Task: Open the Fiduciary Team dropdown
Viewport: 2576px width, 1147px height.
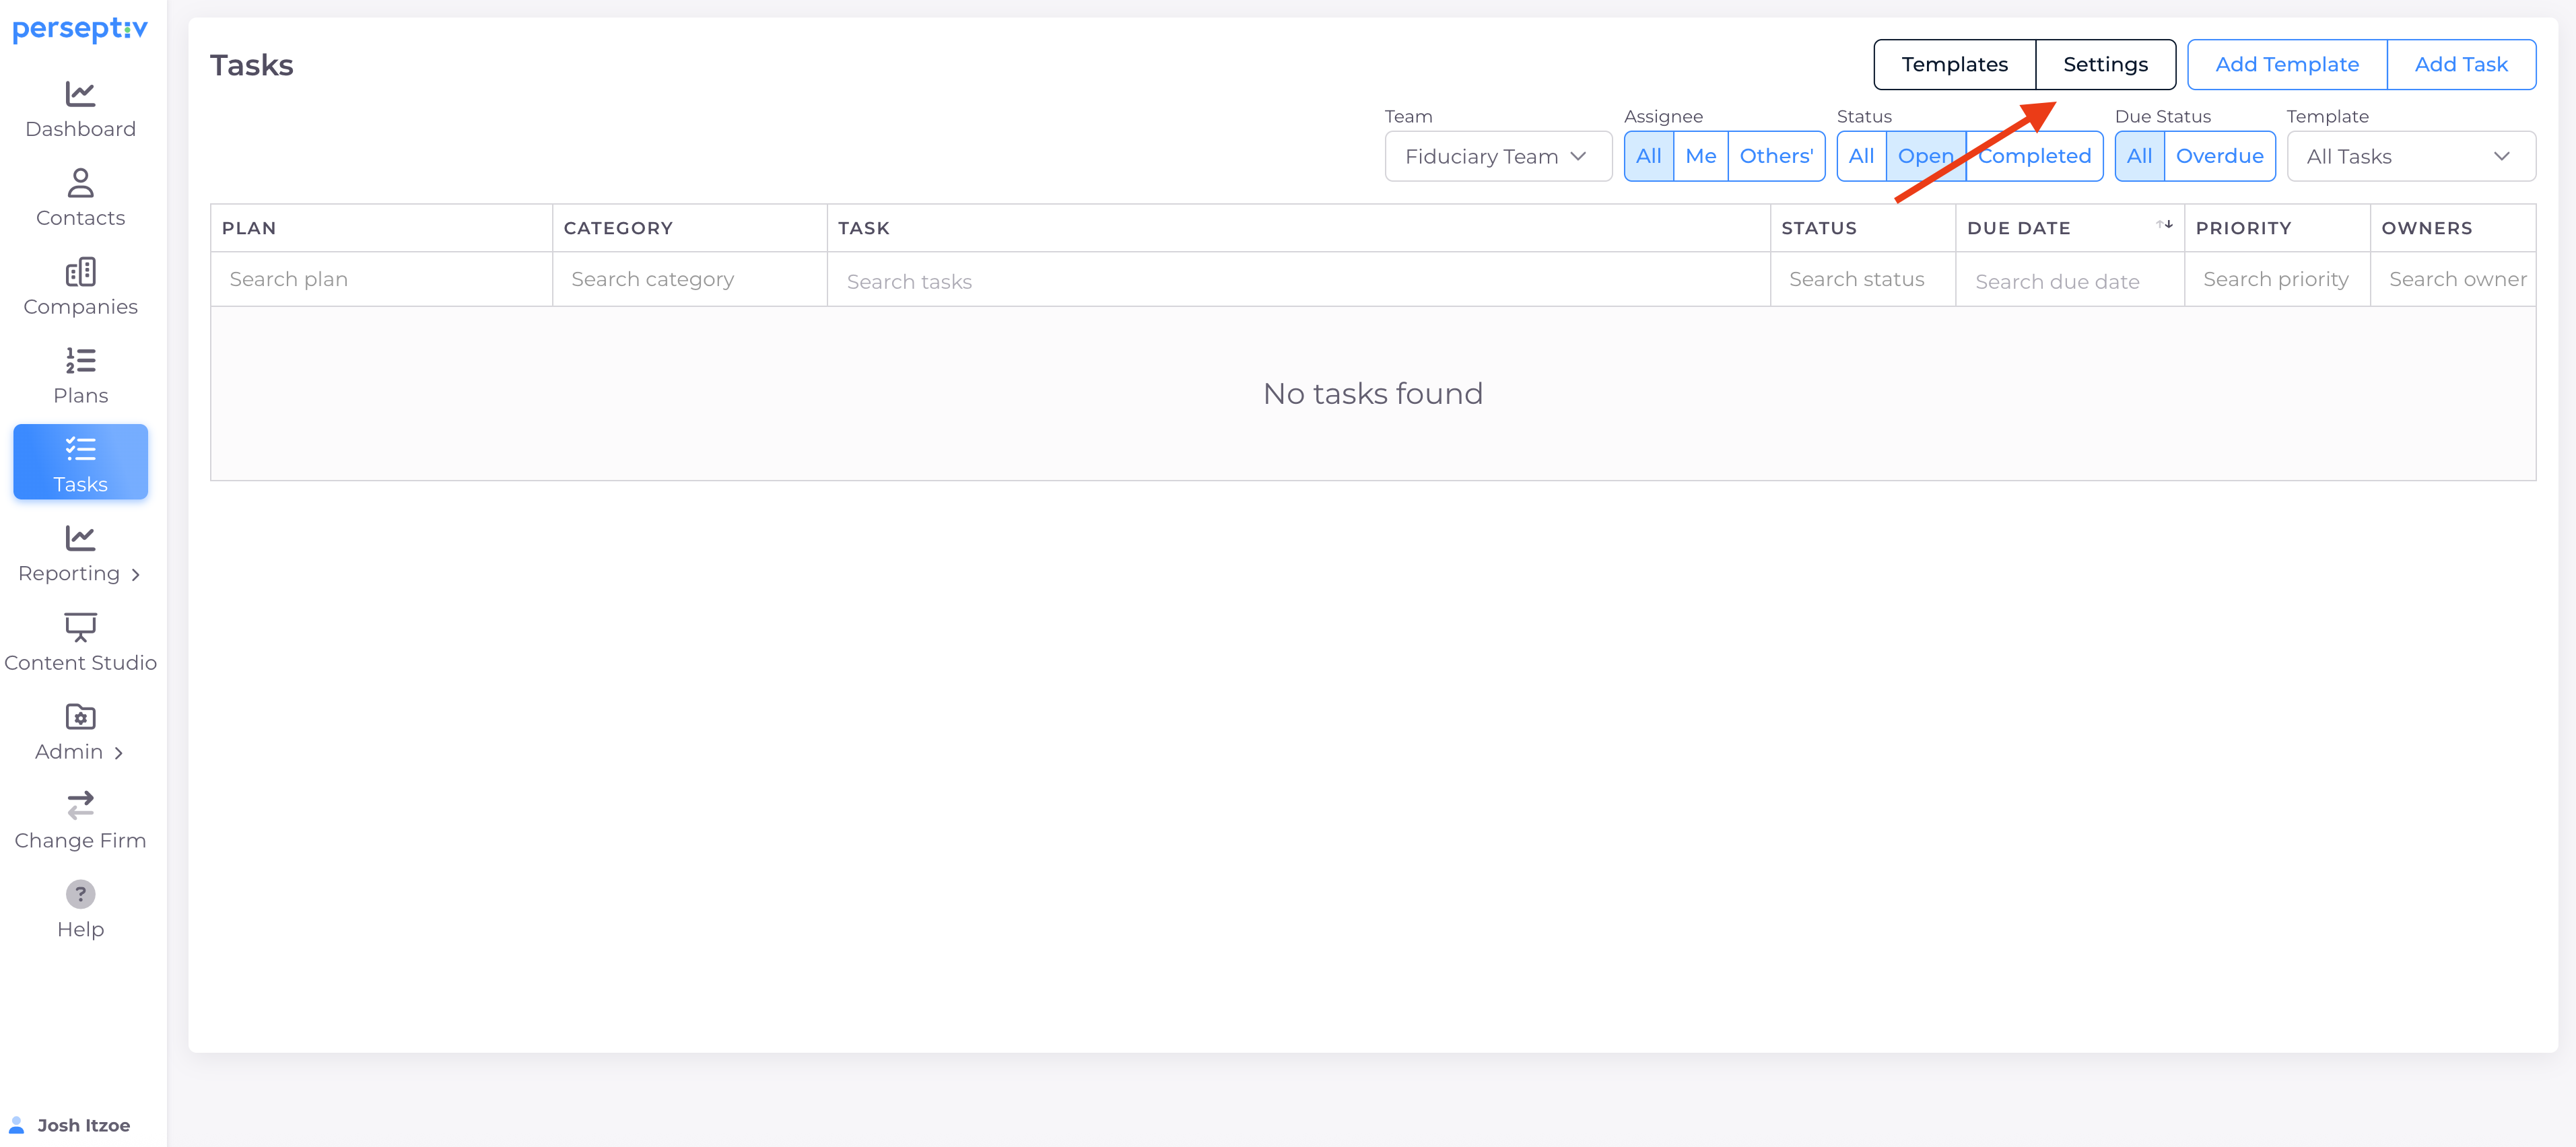Action: tap(1497, 157)
